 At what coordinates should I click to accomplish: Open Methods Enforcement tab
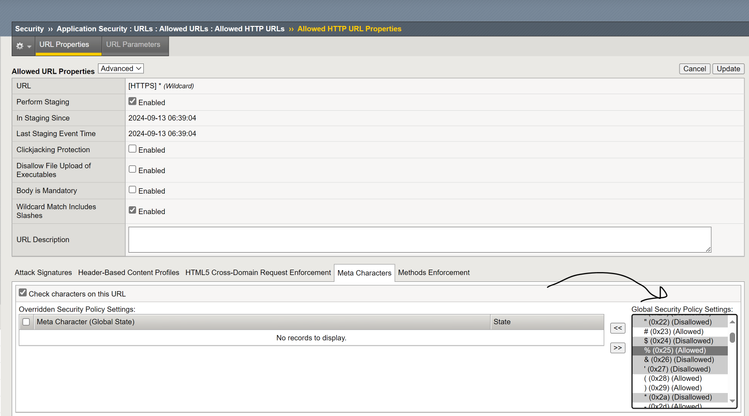(434, 273)
